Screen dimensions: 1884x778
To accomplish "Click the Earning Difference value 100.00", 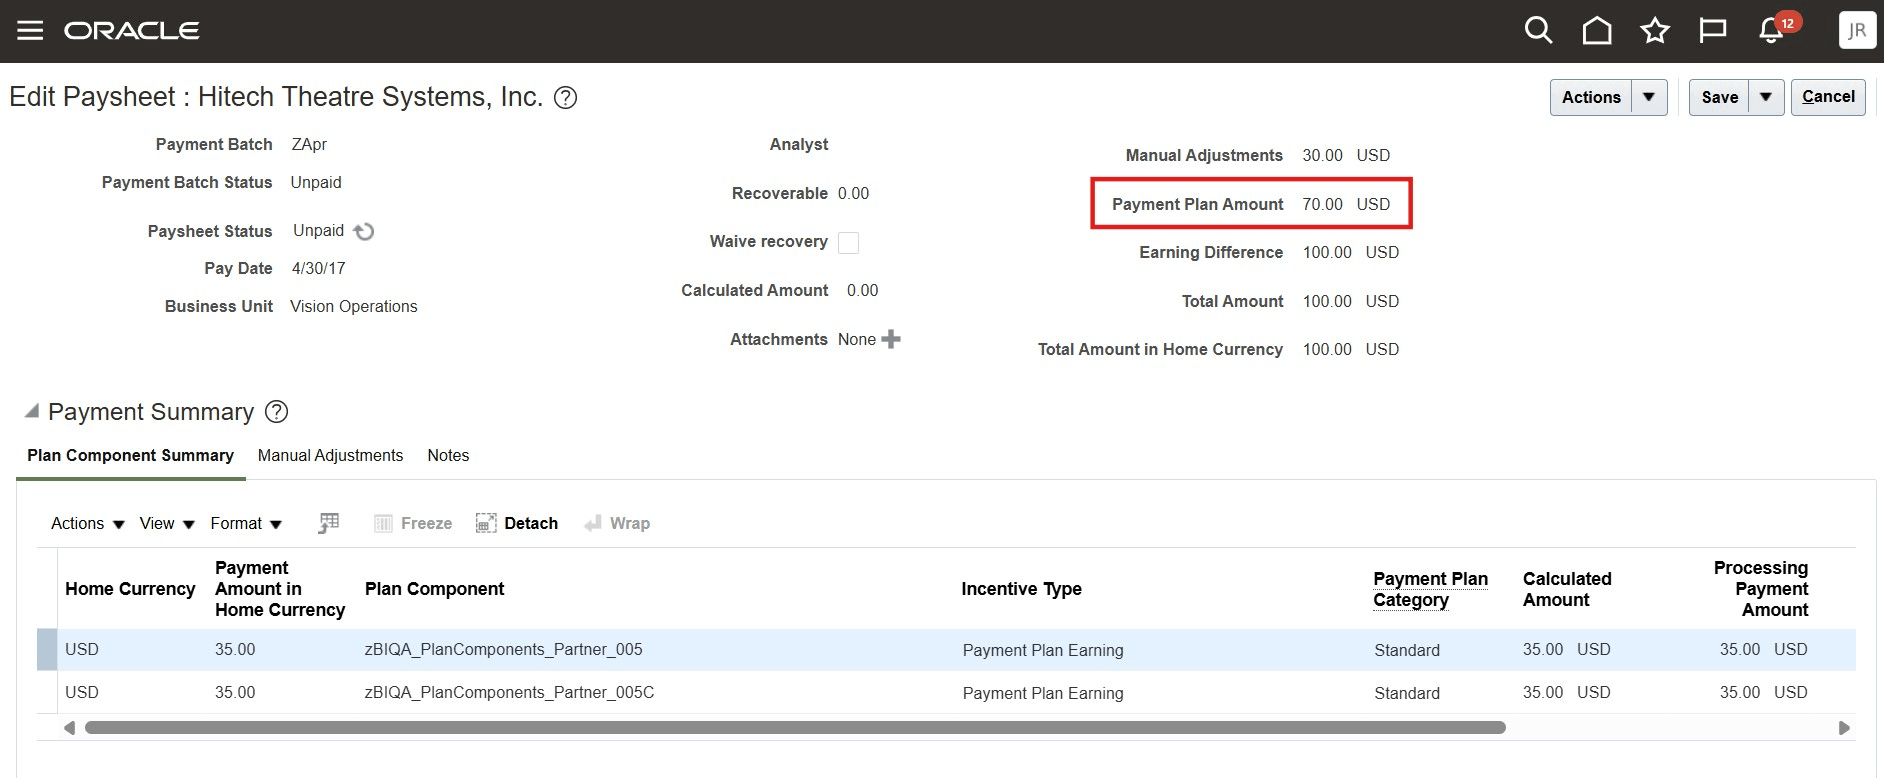I will click(x=1327, y=252).
